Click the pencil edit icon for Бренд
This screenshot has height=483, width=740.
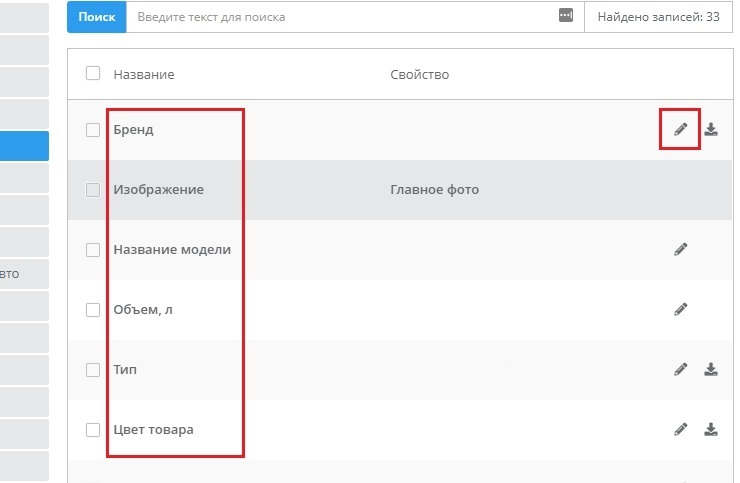pos(680,129)
